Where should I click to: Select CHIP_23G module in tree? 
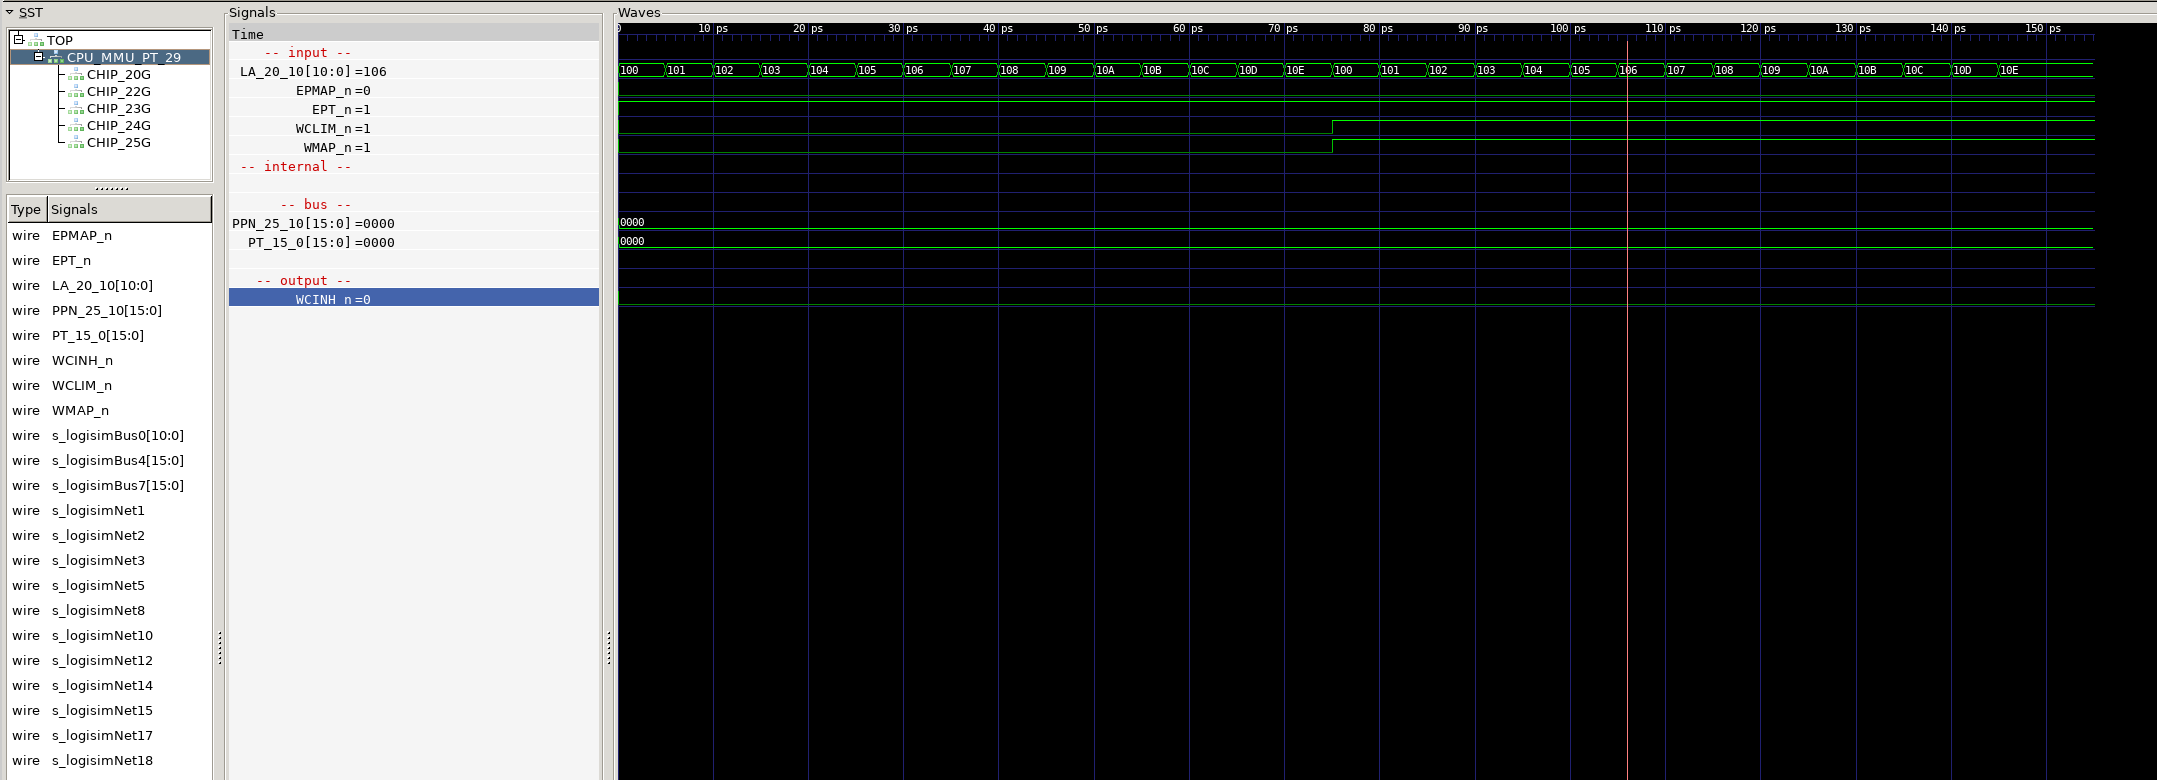click(x=118, y=108)
